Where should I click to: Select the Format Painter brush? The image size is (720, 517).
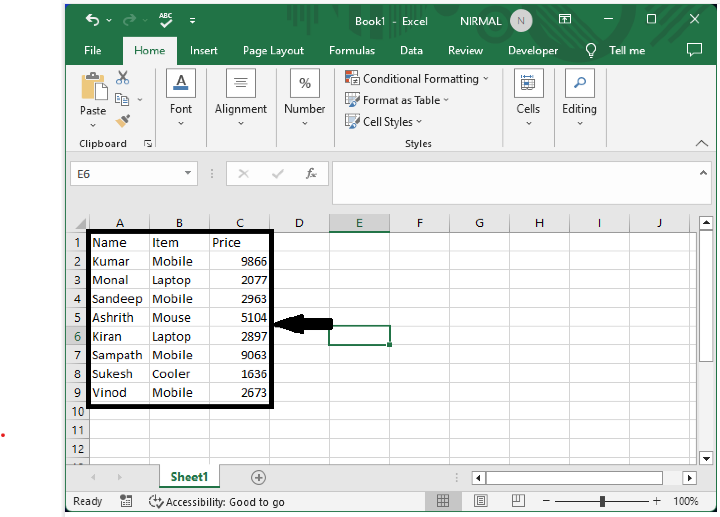123,121
